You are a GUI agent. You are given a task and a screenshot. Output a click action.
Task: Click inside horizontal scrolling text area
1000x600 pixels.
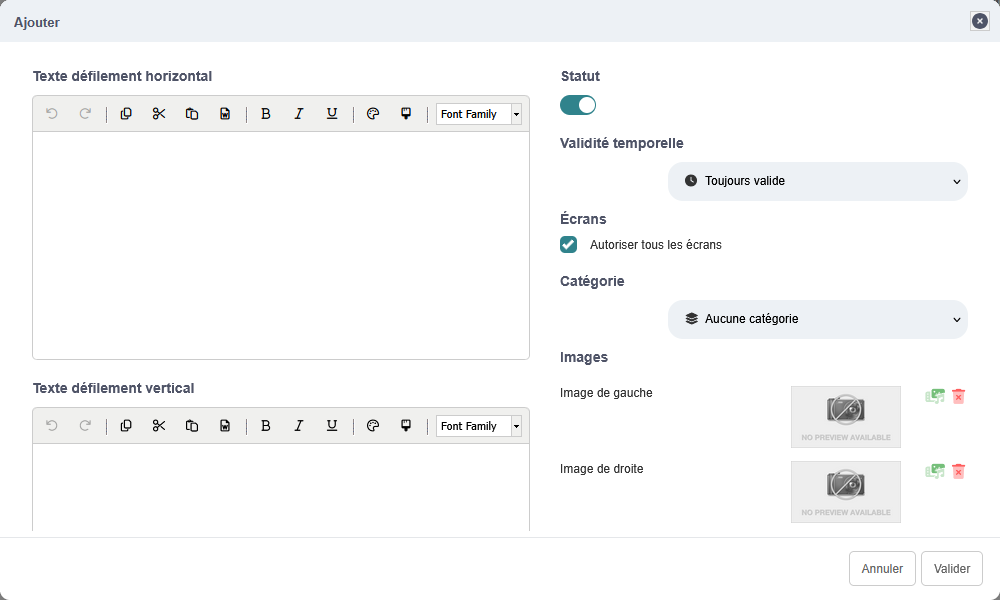tap(280, 245)
